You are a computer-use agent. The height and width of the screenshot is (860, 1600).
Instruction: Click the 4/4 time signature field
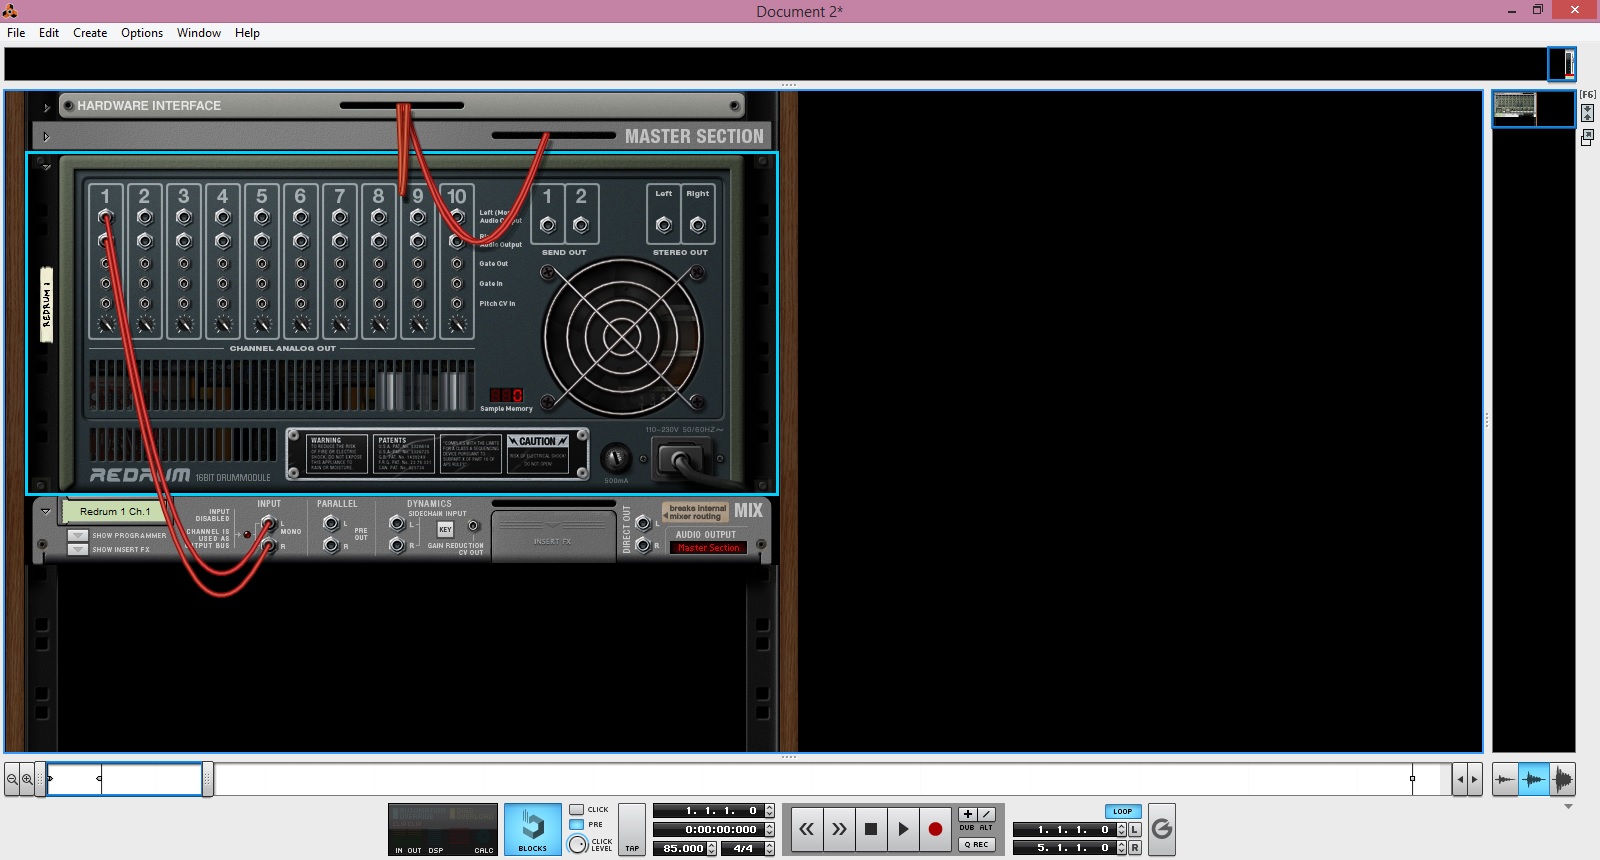click(742, 848)
